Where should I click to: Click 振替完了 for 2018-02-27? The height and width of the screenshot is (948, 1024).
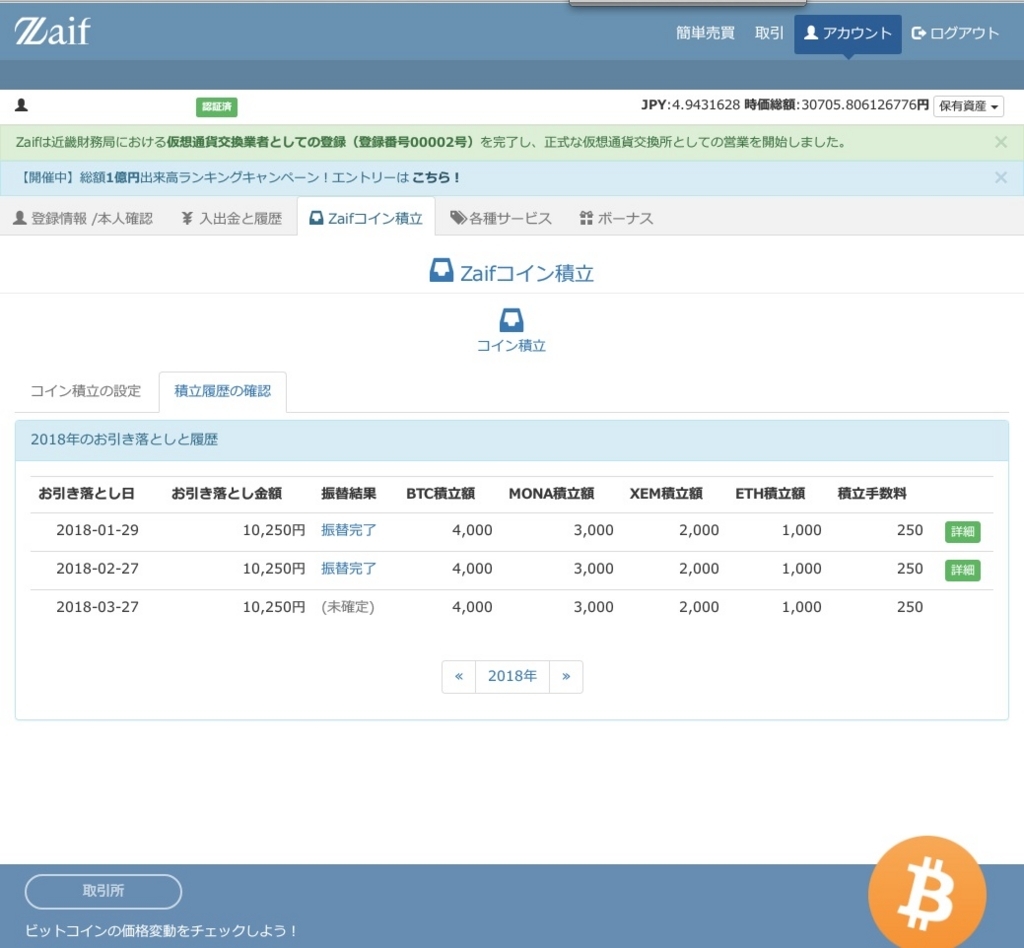pyautogui.click(x=349, y=569)
